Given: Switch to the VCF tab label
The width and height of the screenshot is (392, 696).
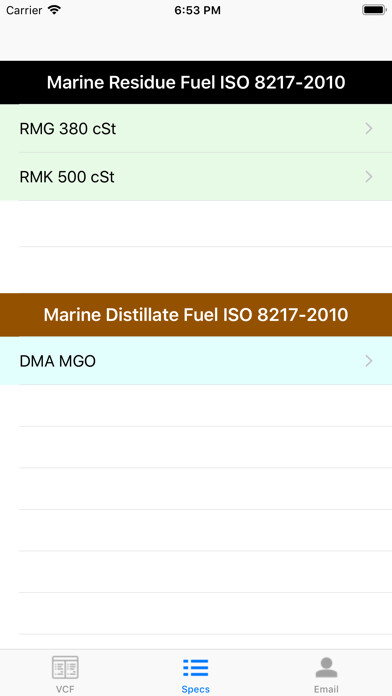Looking at the screenshot, I should (65, 689).
